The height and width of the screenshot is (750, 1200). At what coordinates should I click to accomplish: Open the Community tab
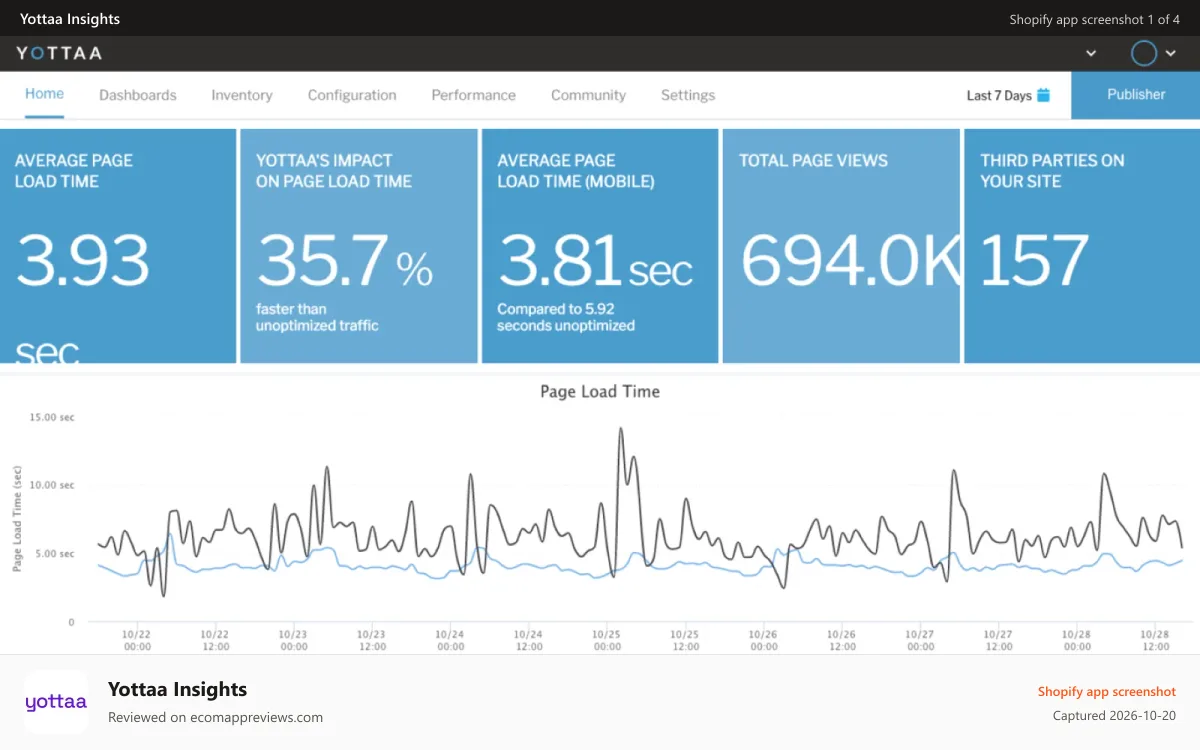pyautogui.click(x=588, y=95)
